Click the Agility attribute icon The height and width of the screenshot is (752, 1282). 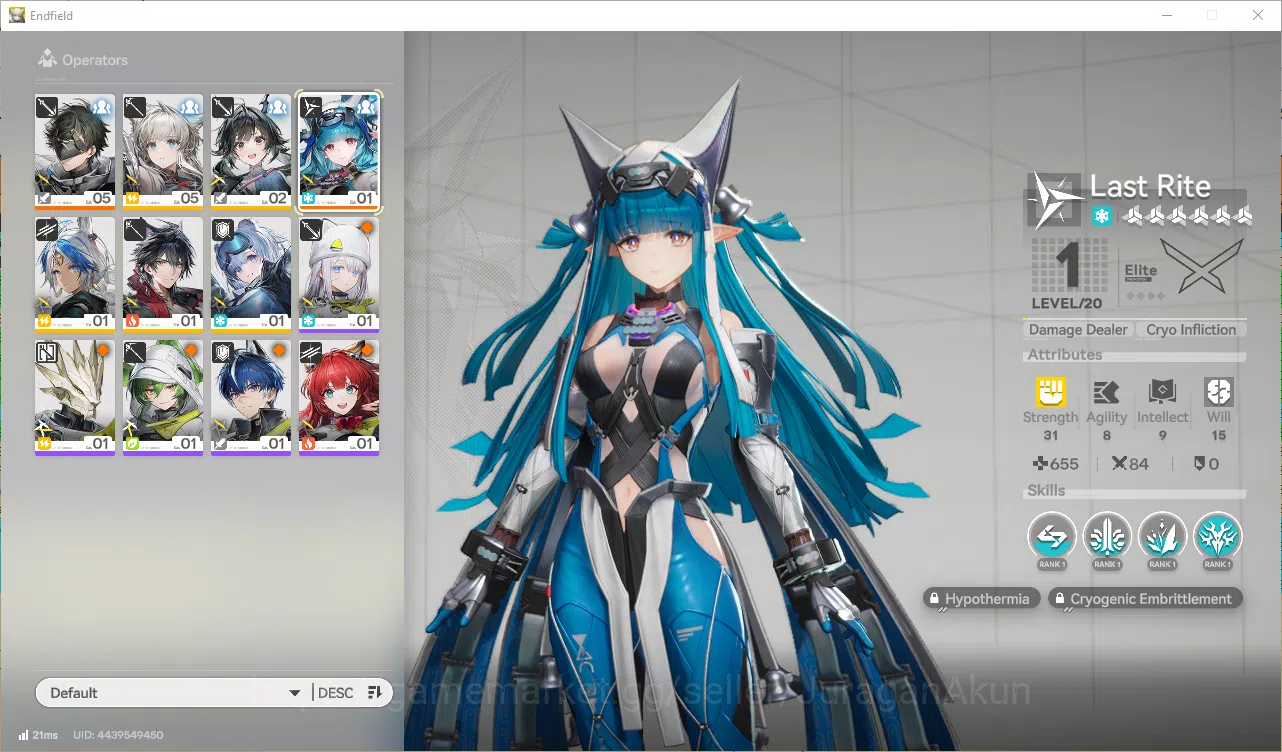(1106, 392)
